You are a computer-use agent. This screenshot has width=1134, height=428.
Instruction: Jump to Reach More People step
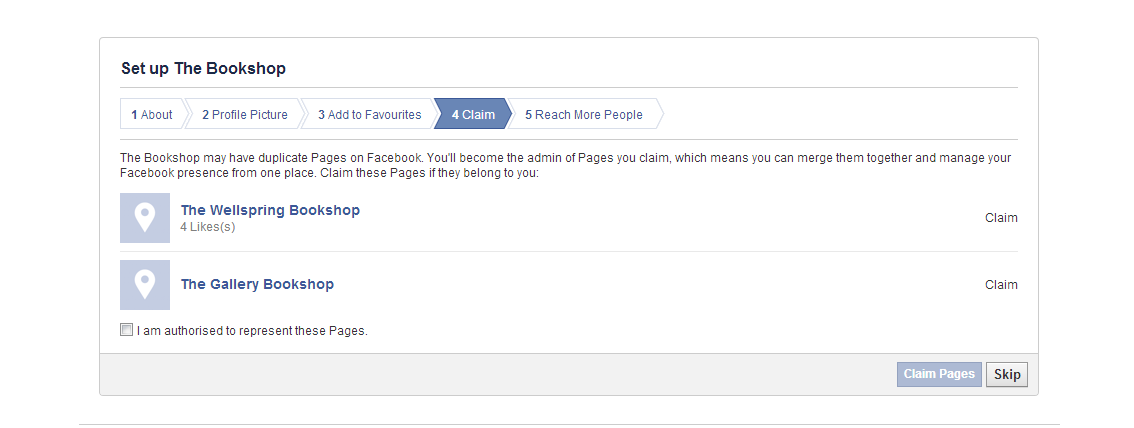pos(584,114)
